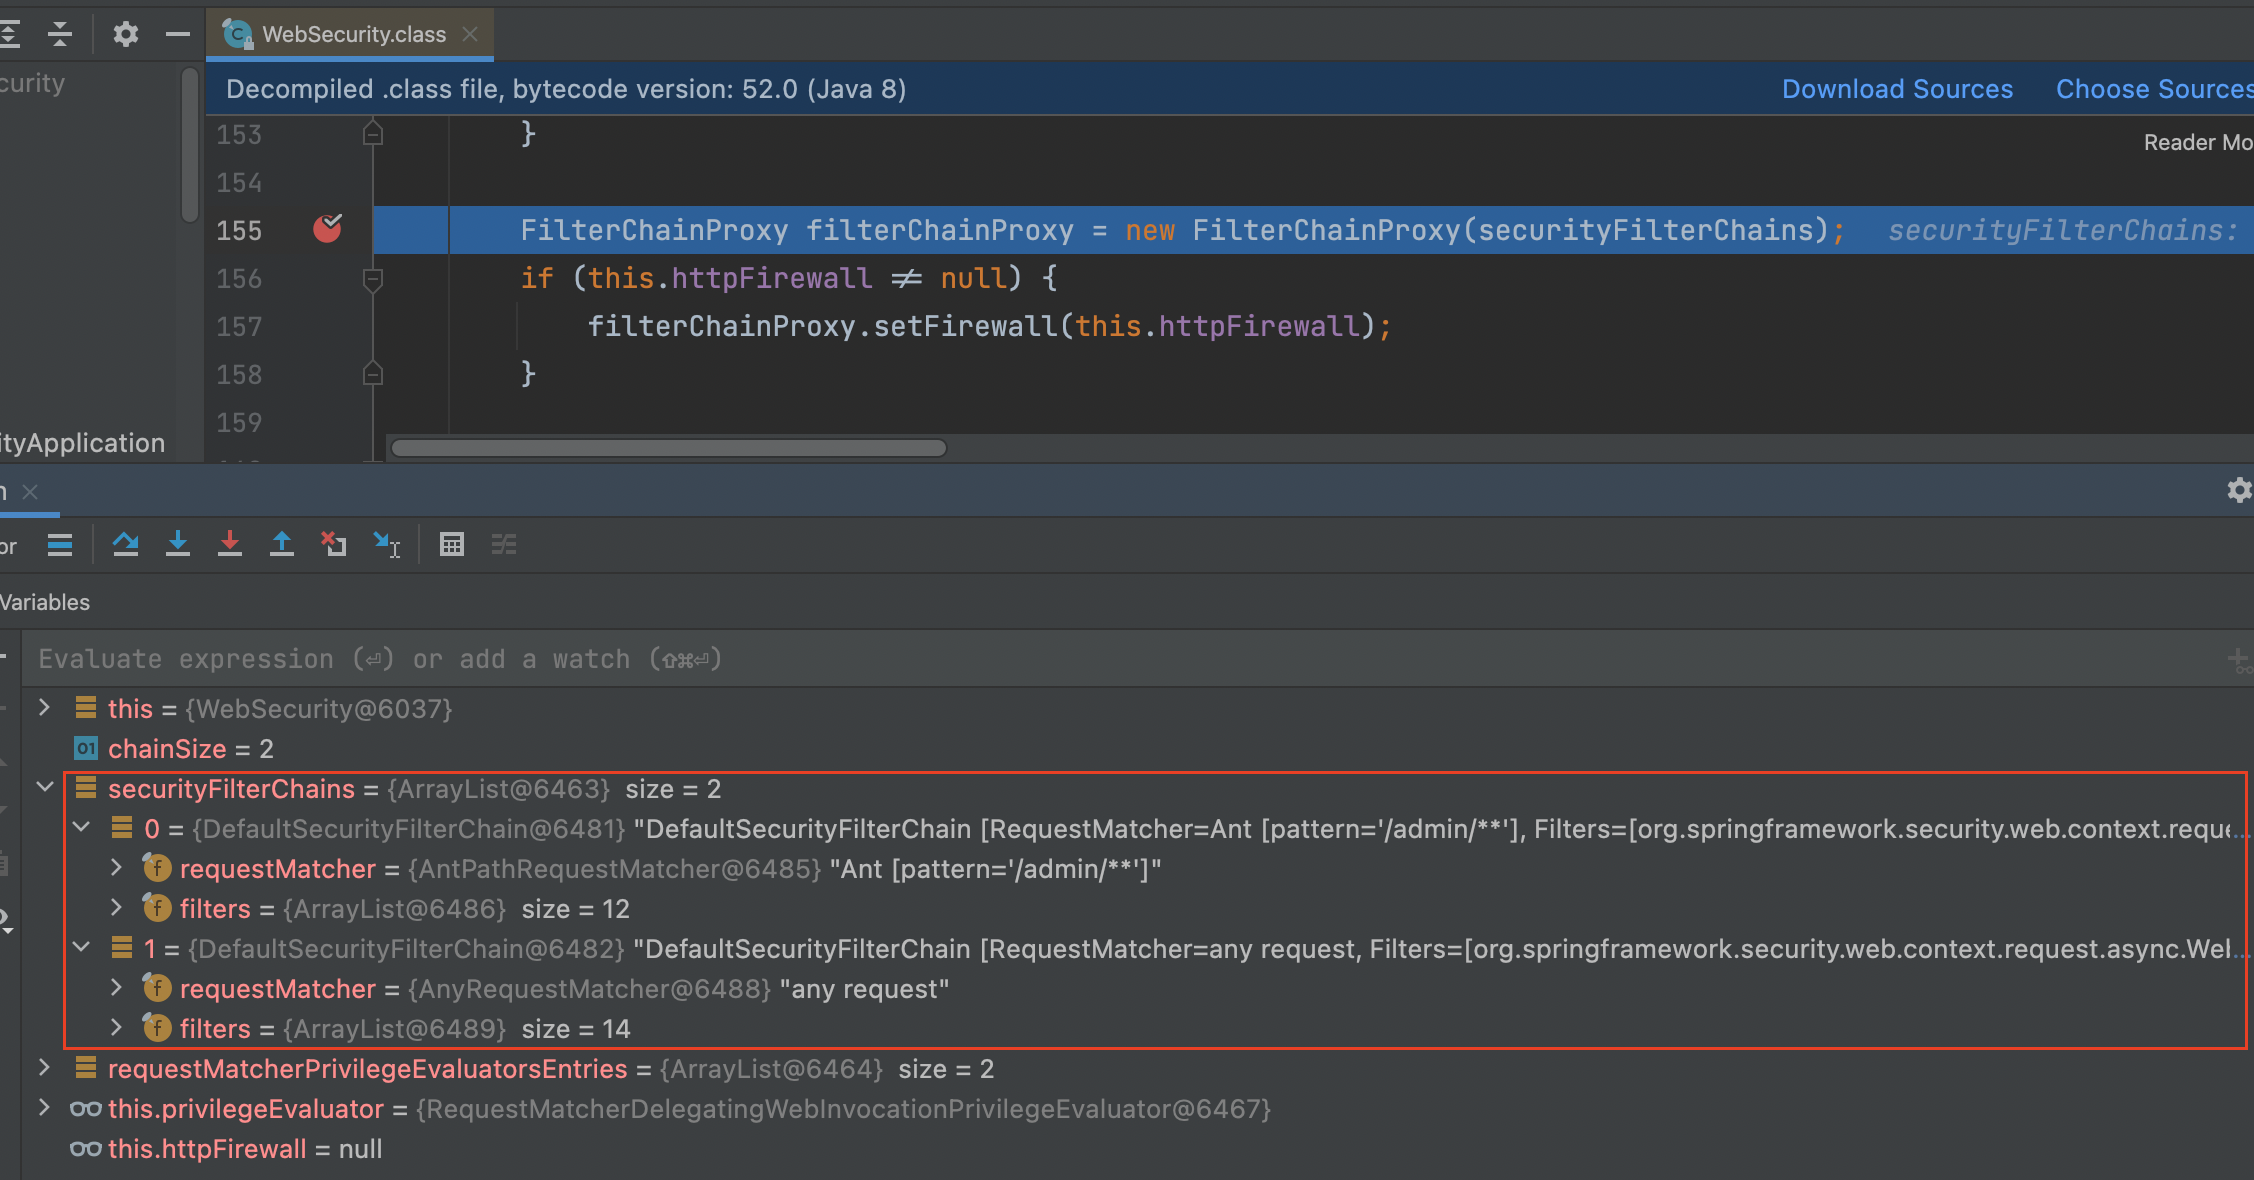Toggle fold marker on line 158
Viewport: 2254px width, 1180px height.
pyautogui.click(x=373, y=374)
